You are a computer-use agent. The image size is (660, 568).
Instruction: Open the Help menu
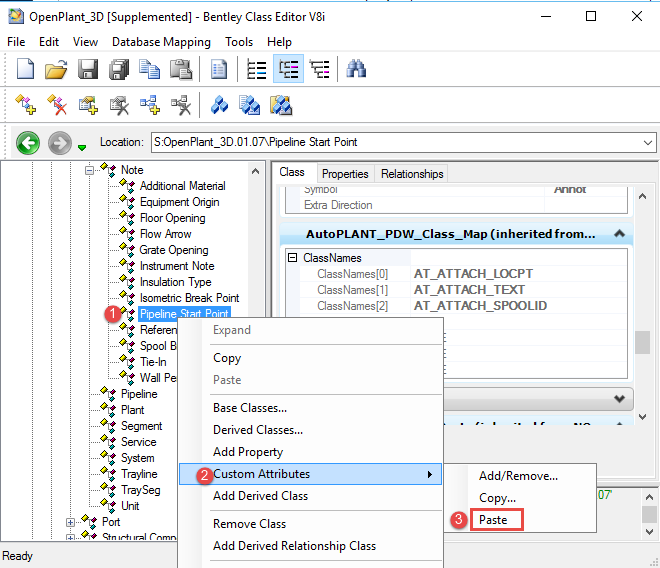click(279, 42)
